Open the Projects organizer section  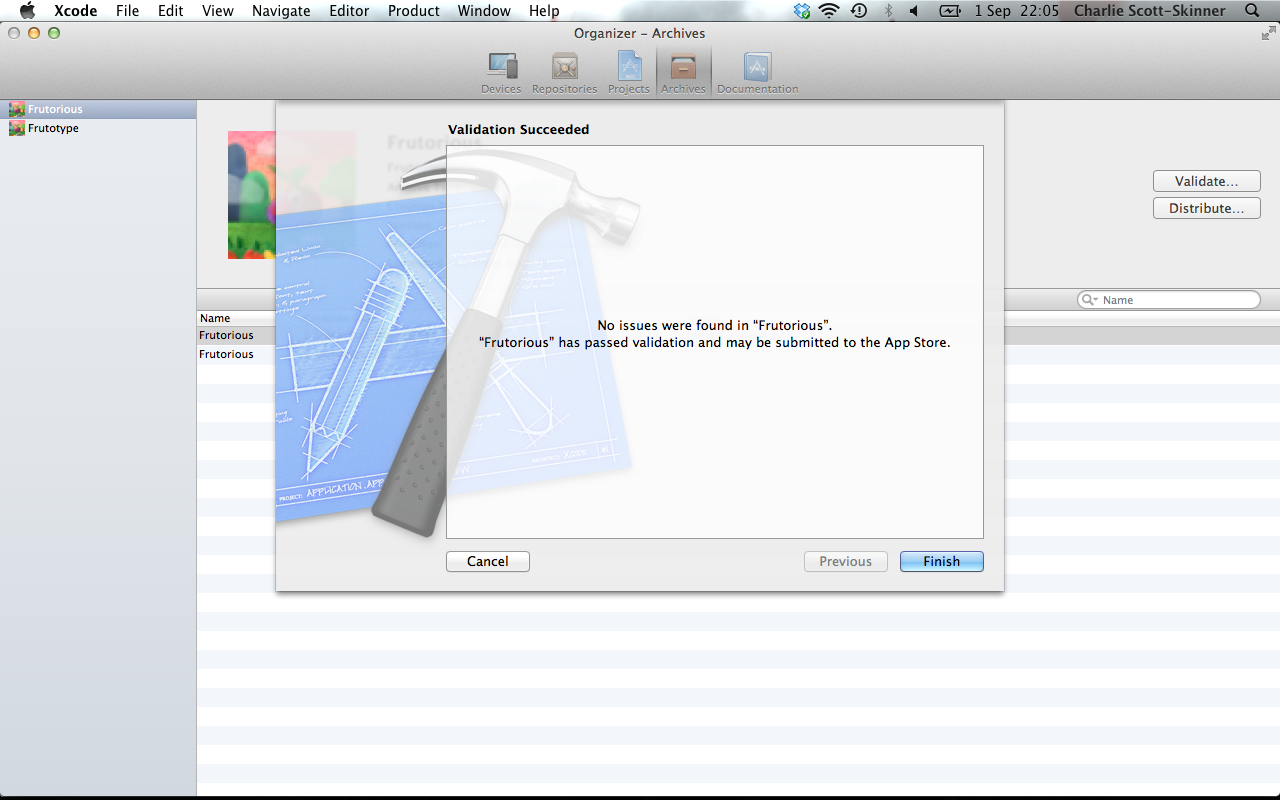coord(628,73)
